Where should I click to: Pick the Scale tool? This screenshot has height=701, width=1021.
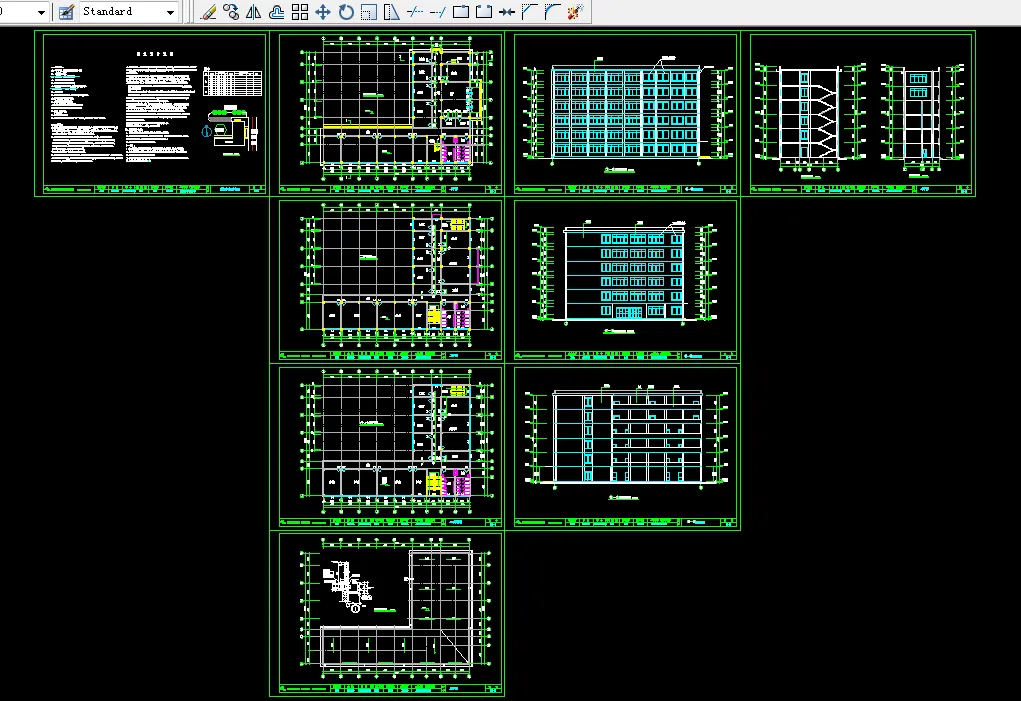[x=369, y=12]
